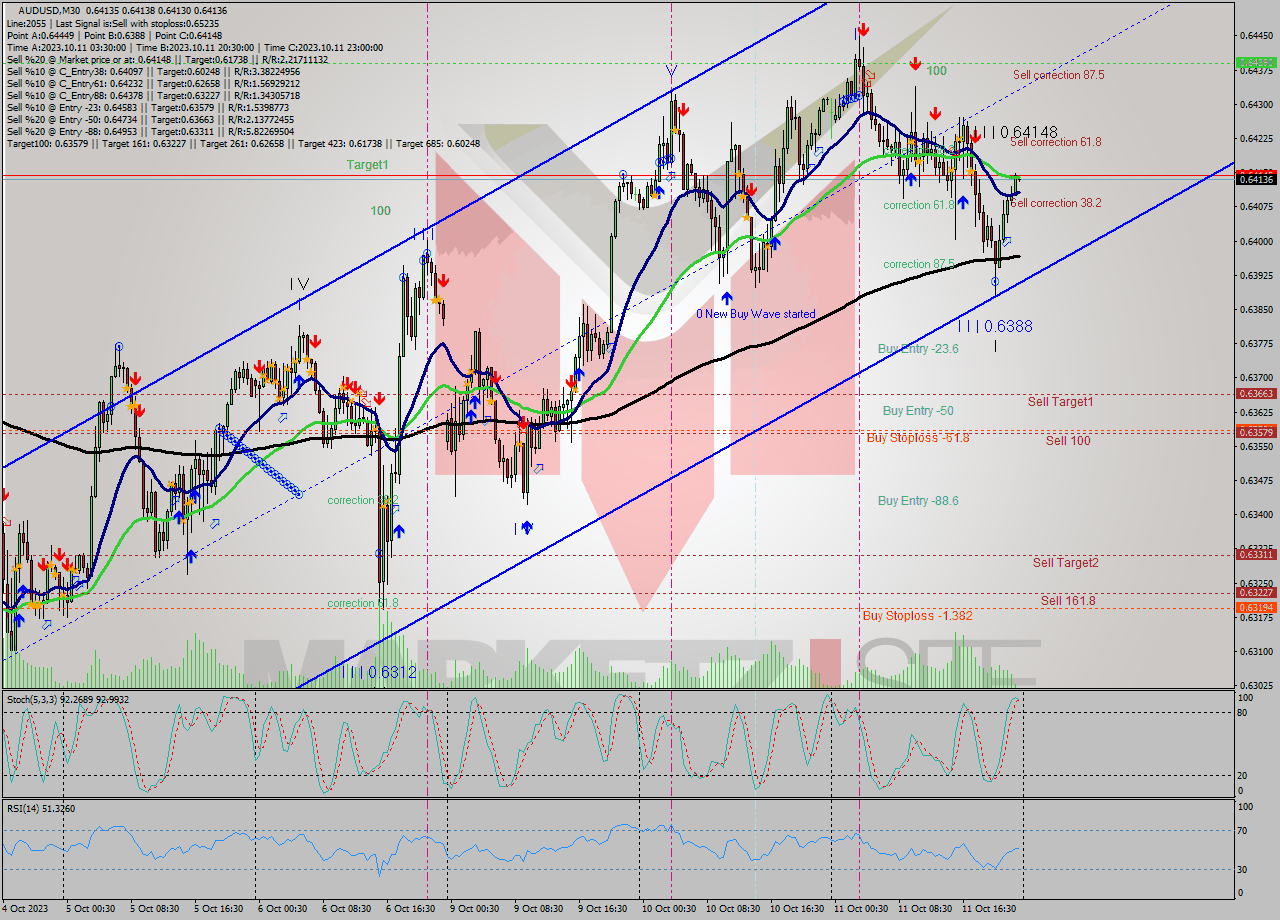The width and height of the screenshot is (1280, 920).
Task: Click the '10 Oct 16:30' time label
Action: pyautogui.click(x=795, y=909)
